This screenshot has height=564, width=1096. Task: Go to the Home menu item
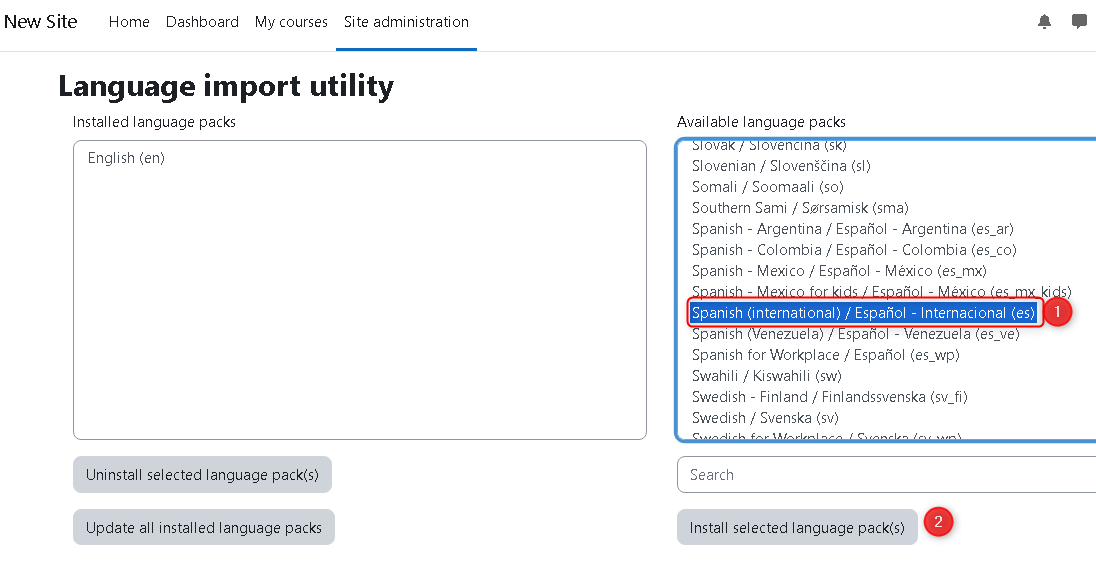[x=129, y=22]
